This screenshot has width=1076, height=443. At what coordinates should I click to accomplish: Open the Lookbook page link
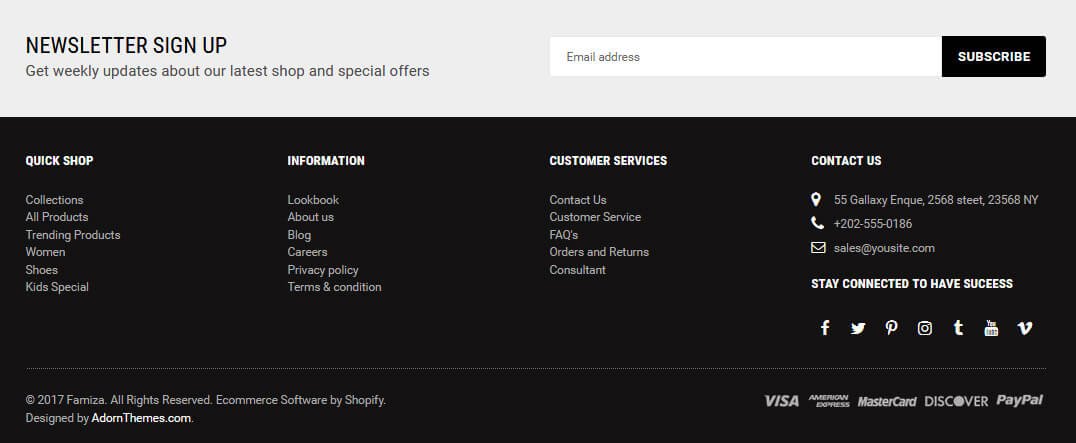[x=313, y=200]
